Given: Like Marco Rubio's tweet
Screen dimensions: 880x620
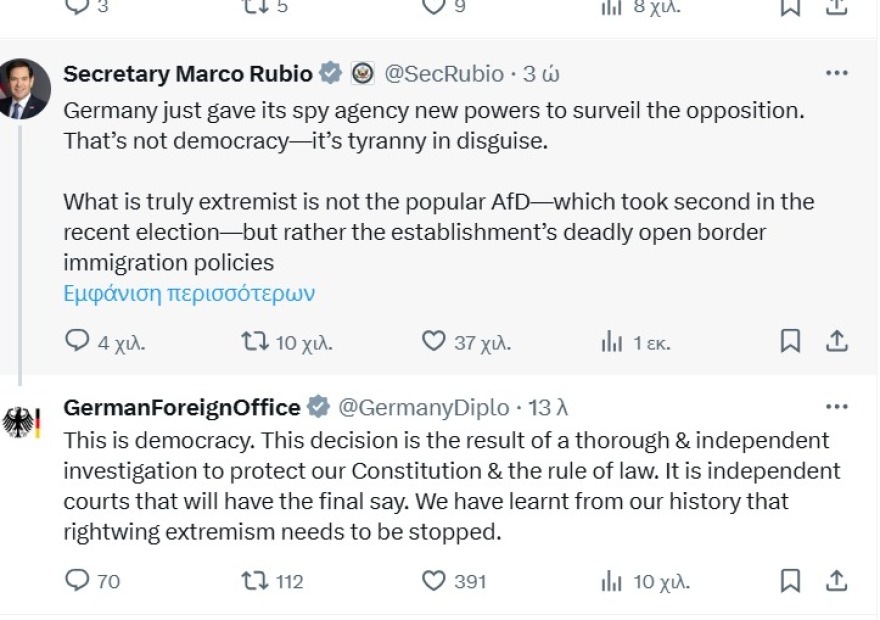Looking at the screenshot, I should (433, 342).
